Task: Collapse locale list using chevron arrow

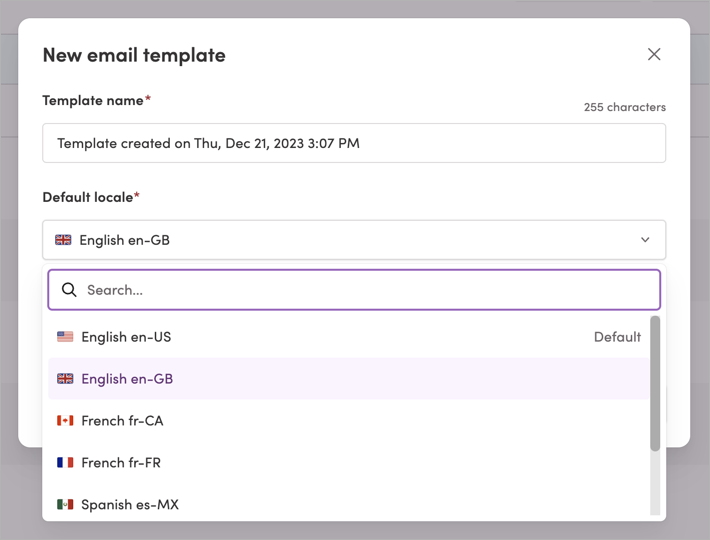Action: tap(645, 240)
